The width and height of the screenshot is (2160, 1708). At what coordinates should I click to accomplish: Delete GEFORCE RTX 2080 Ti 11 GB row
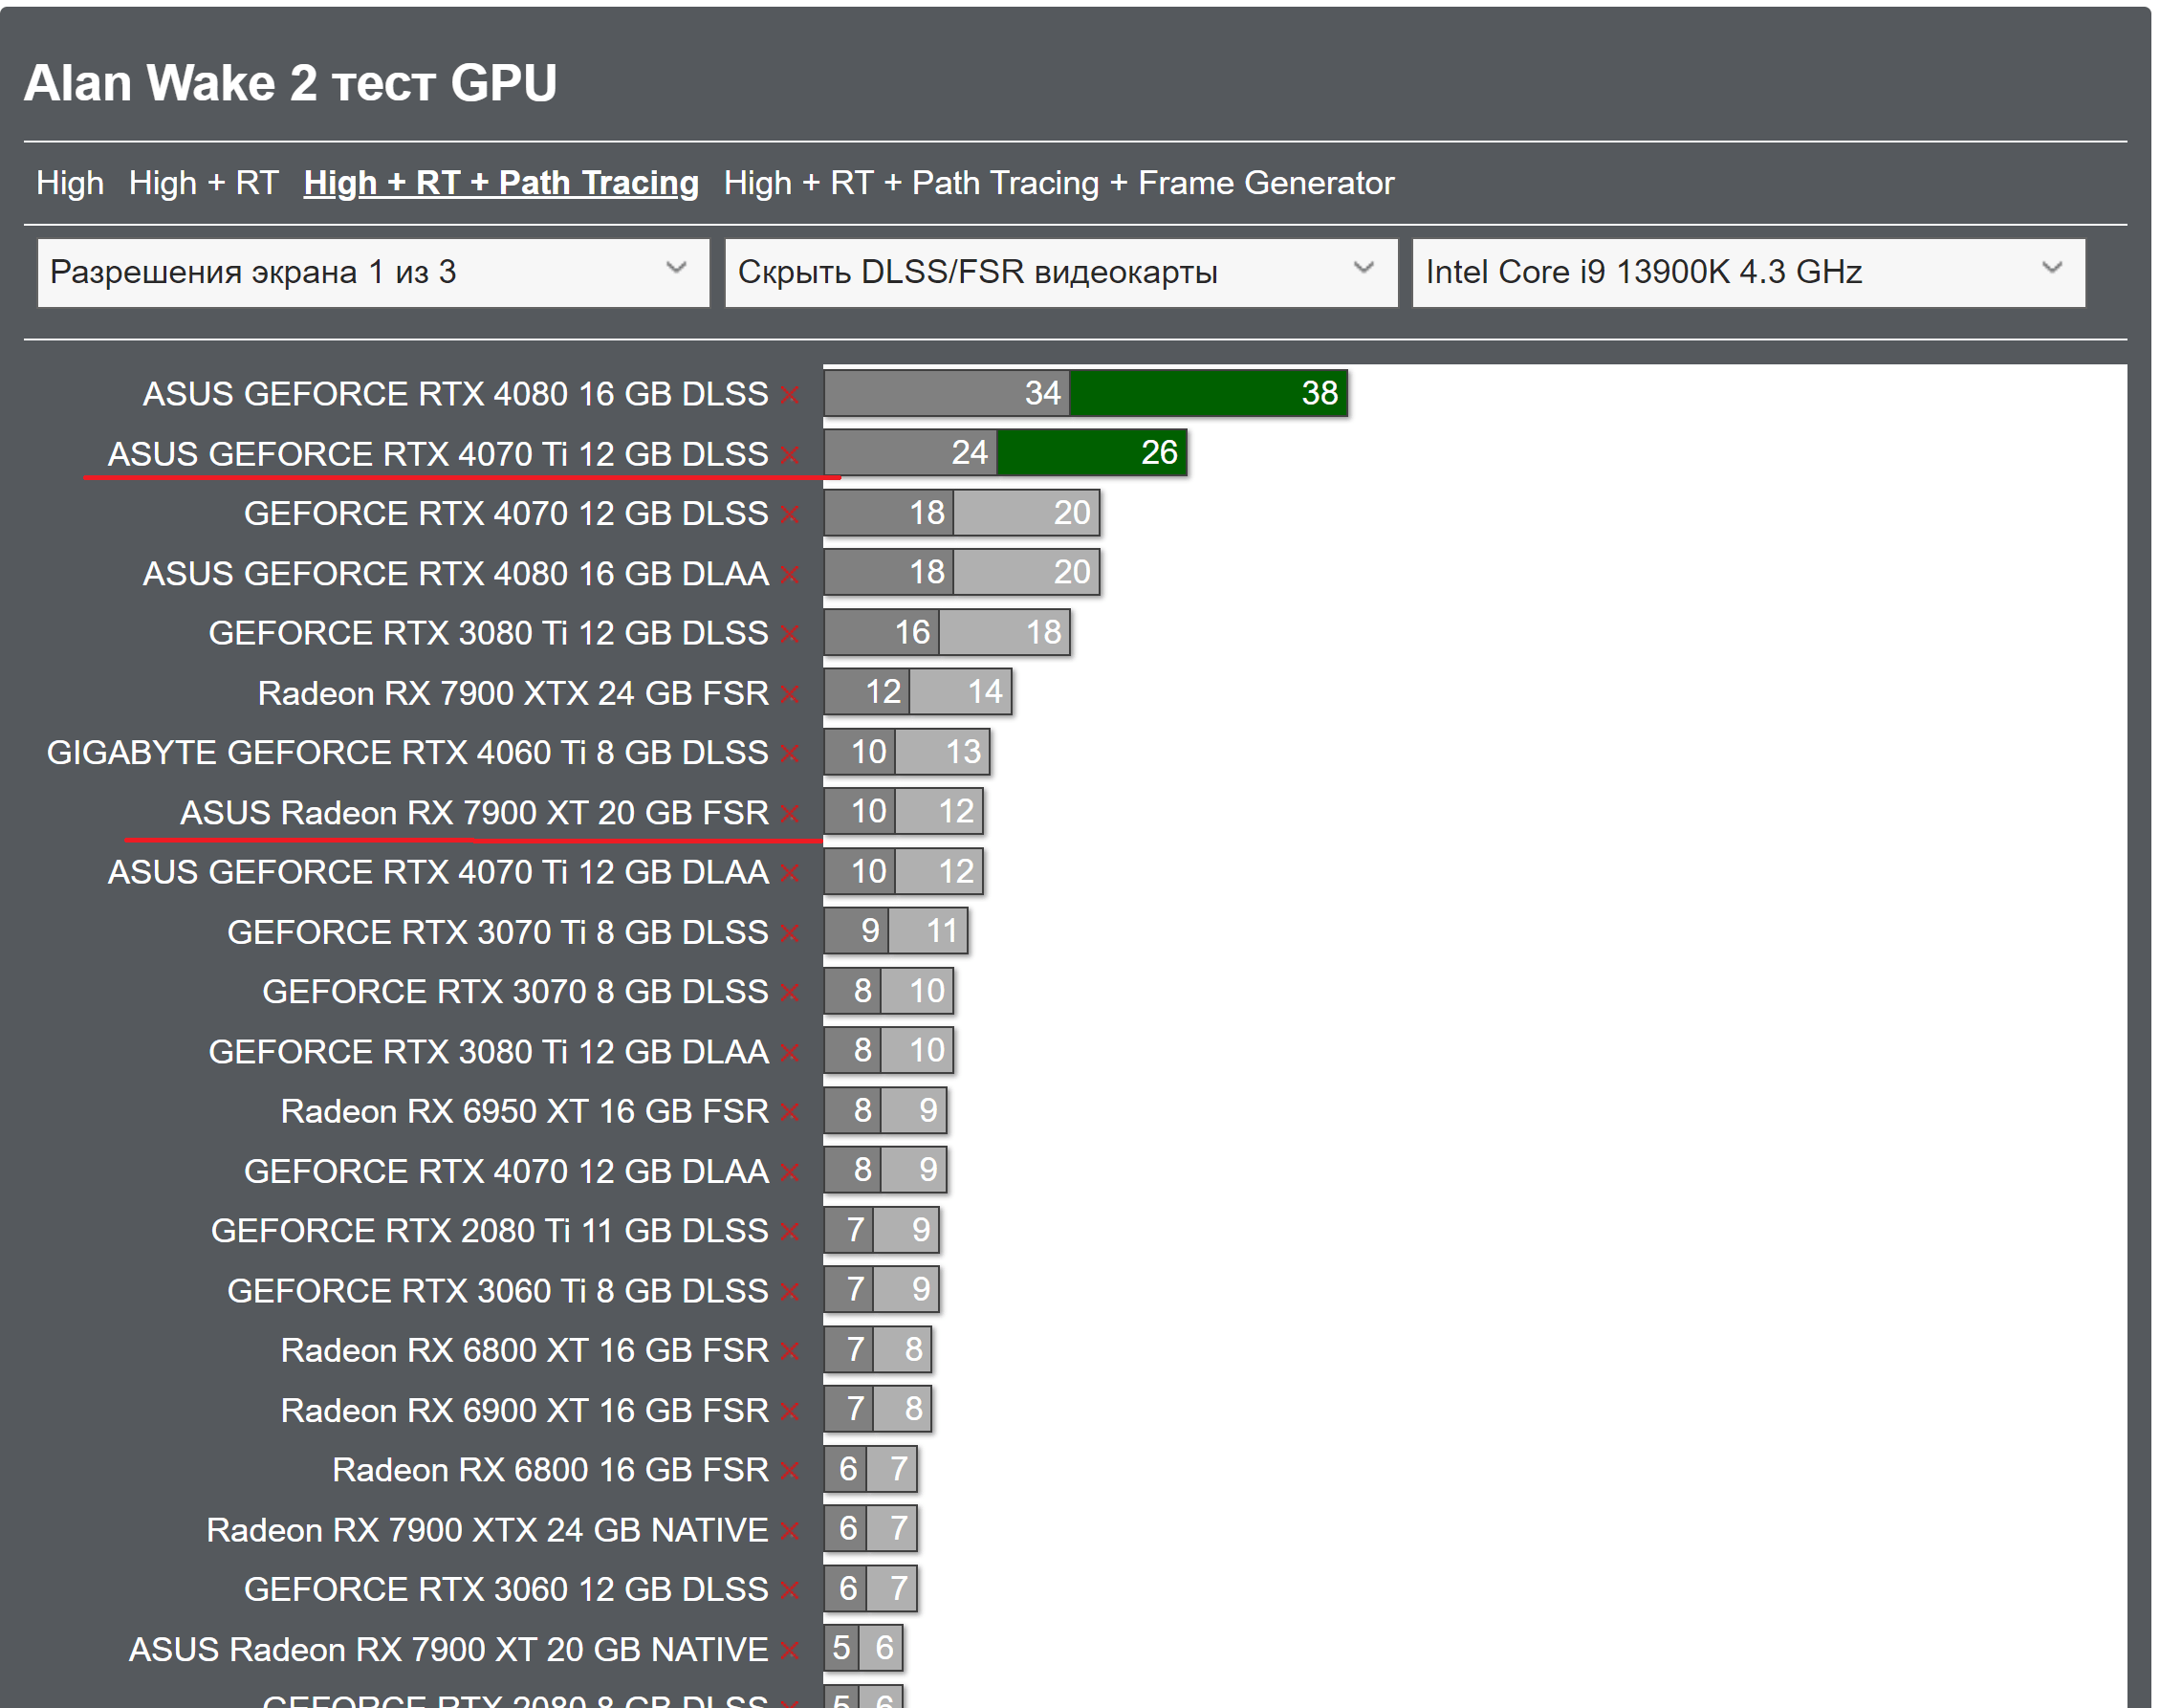pyautogui.click(x=790, y=1232)
